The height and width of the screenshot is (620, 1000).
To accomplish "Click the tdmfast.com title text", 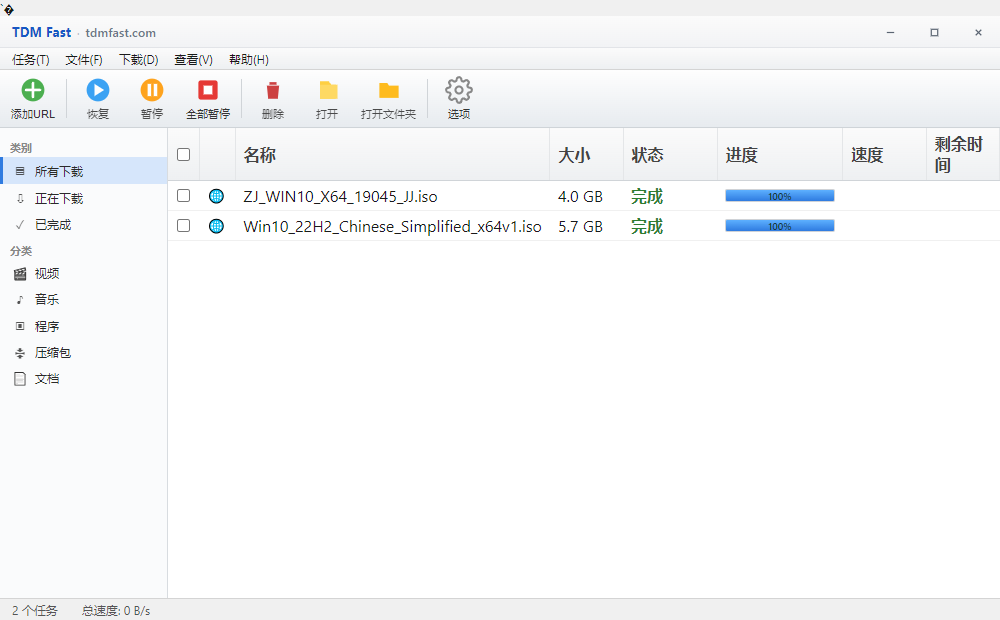I will [121, 33].
